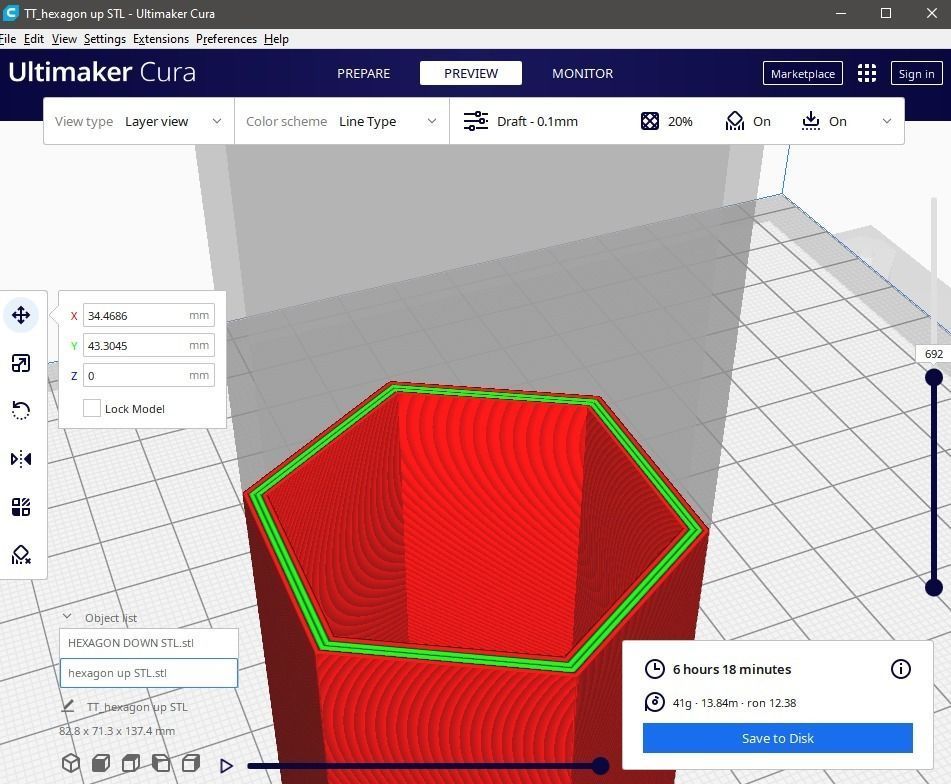951x784 pixels.
Task: Click the print info circle icon
Action: click(901, 669)
